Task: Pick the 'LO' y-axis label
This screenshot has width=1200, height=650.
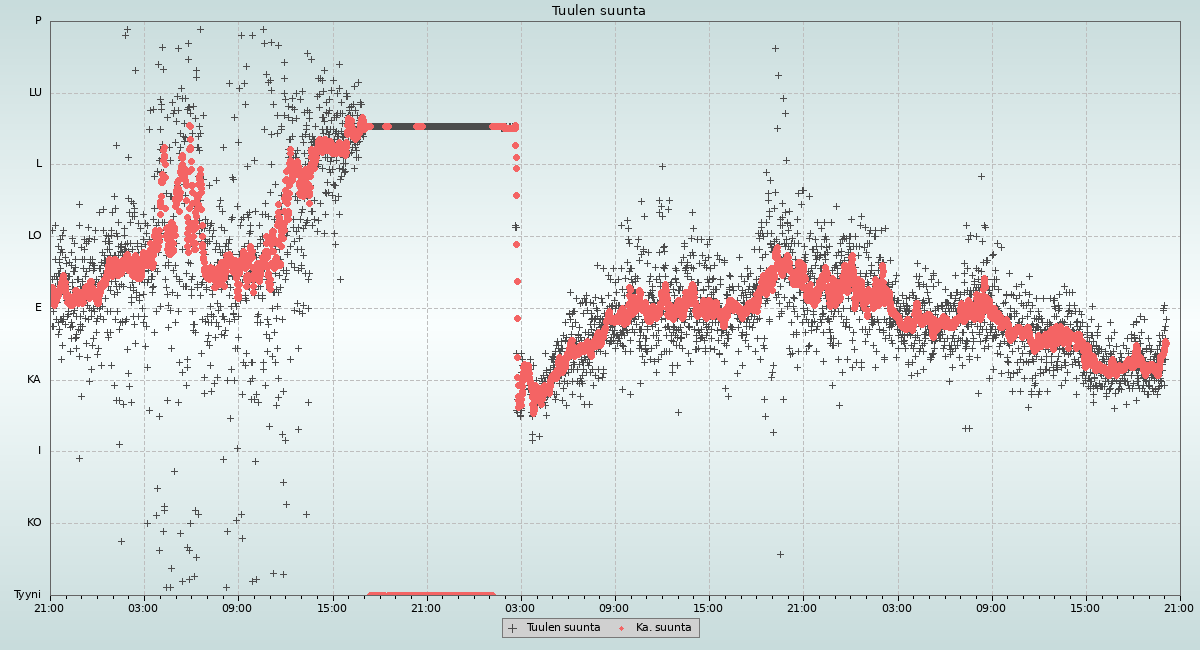Action: coord(35,236)
